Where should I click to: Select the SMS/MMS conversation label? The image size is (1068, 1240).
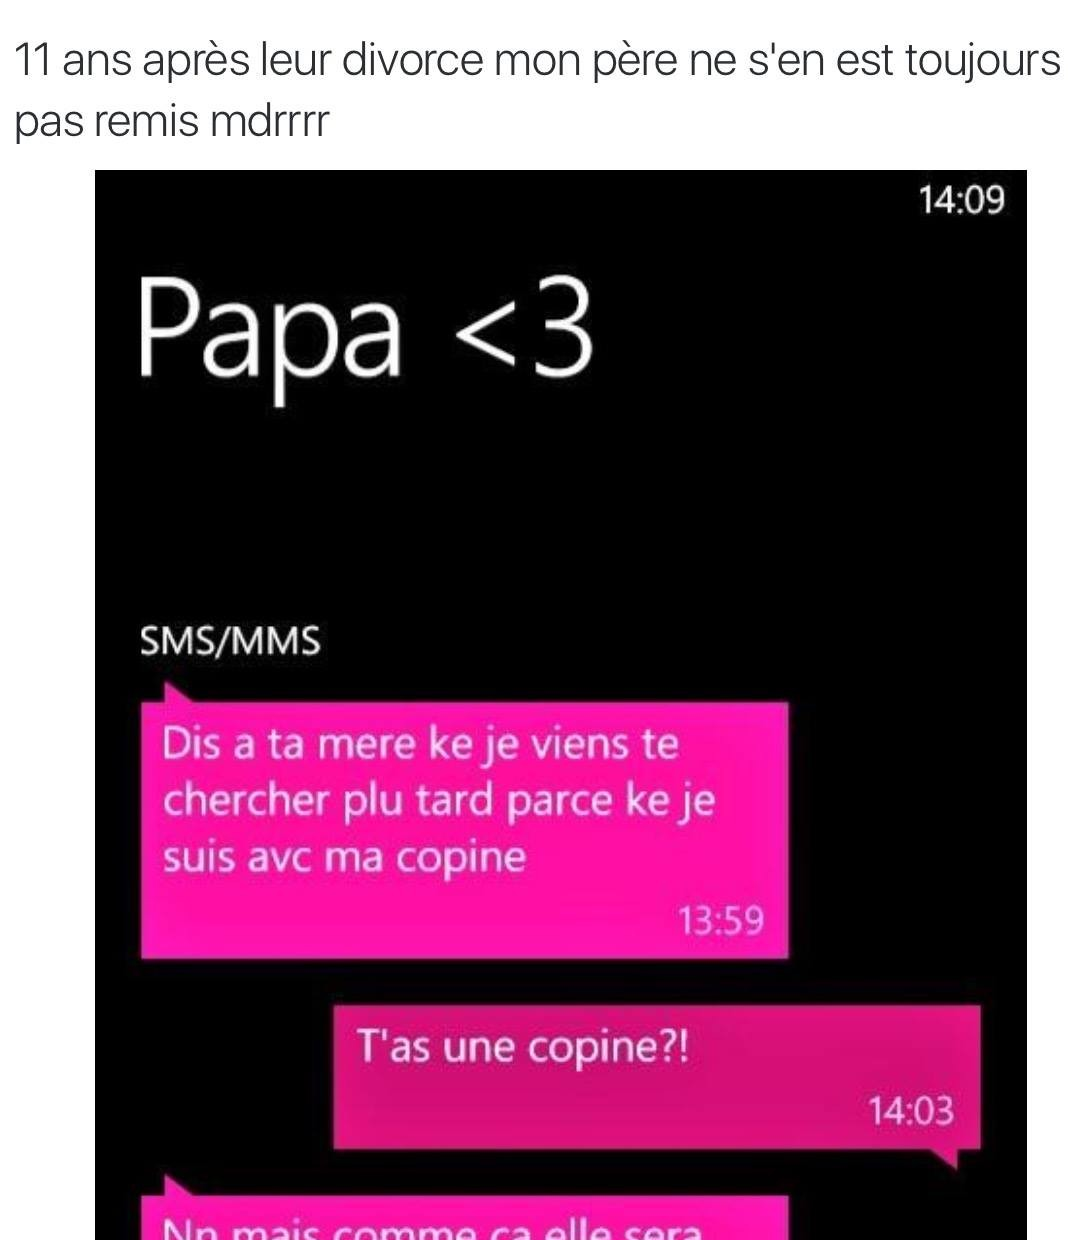(x=230, y=641)
